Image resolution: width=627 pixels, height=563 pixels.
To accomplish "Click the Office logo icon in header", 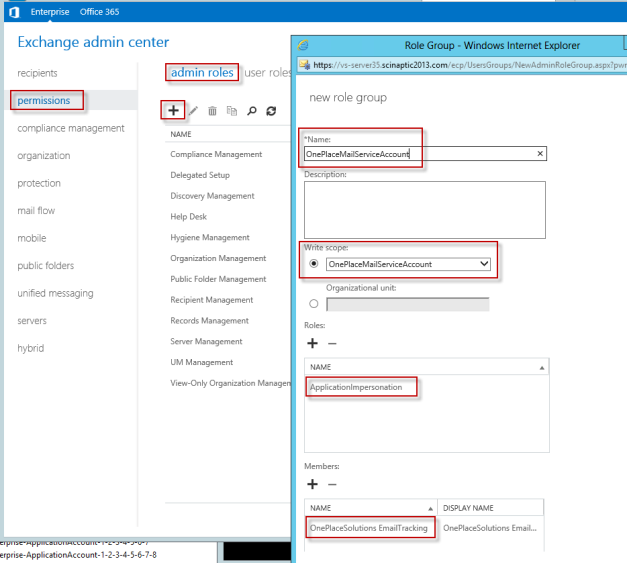I will click(x=14, y=12).
